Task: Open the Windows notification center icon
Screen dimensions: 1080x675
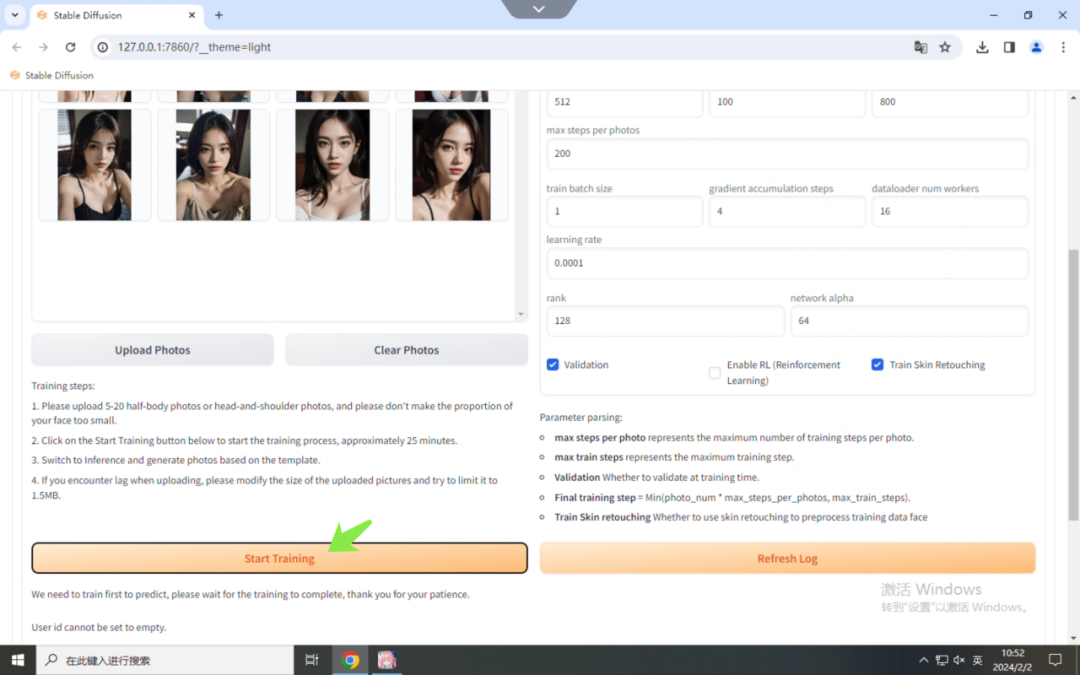Action: click(1055, 660)
